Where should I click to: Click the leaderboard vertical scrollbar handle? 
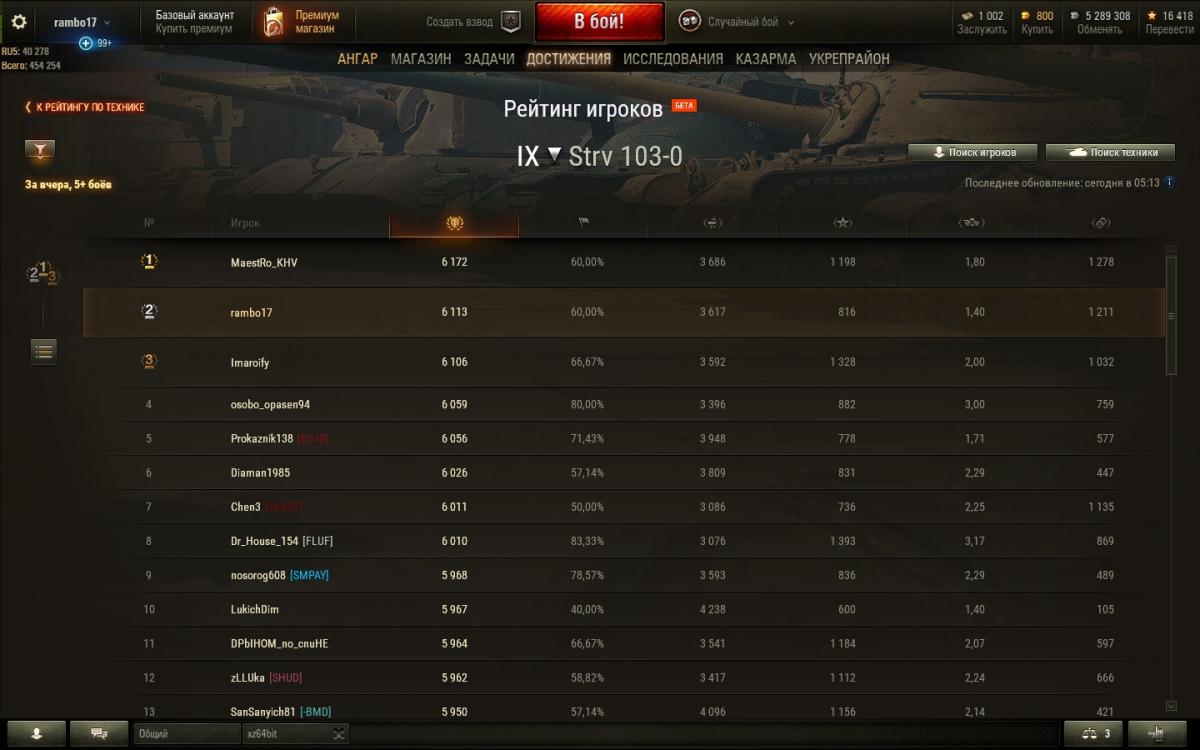[x=1171, y=315]
